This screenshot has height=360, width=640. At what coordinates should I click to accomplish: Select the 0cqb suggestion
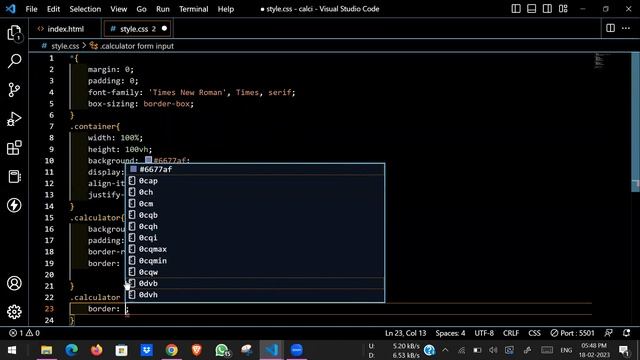(255, 215)
